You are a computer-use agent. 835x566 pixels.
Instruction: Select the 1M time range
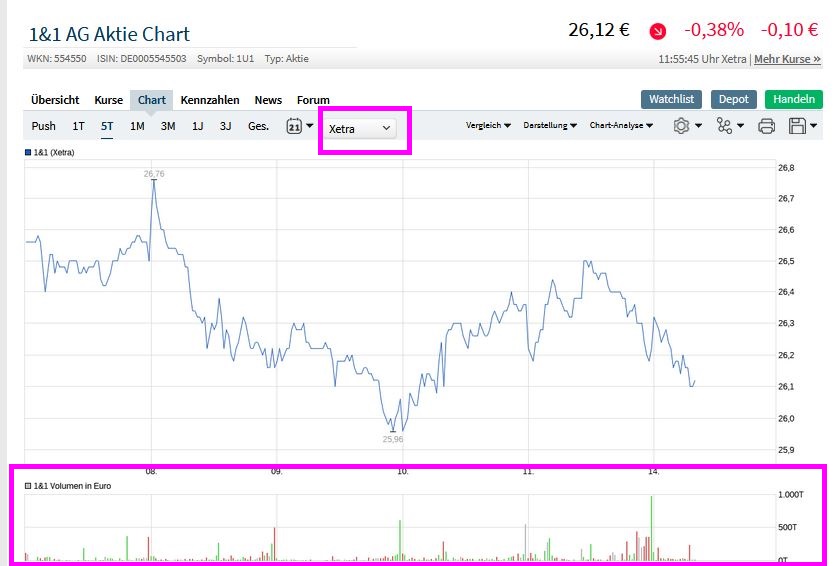tap(137, 126)
